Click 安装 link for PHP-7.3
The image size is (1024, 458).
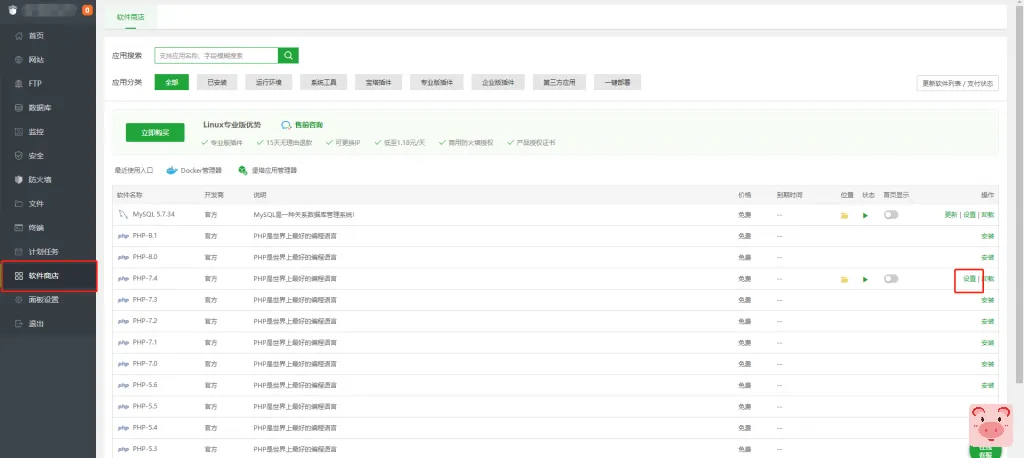tap(987, 301)
